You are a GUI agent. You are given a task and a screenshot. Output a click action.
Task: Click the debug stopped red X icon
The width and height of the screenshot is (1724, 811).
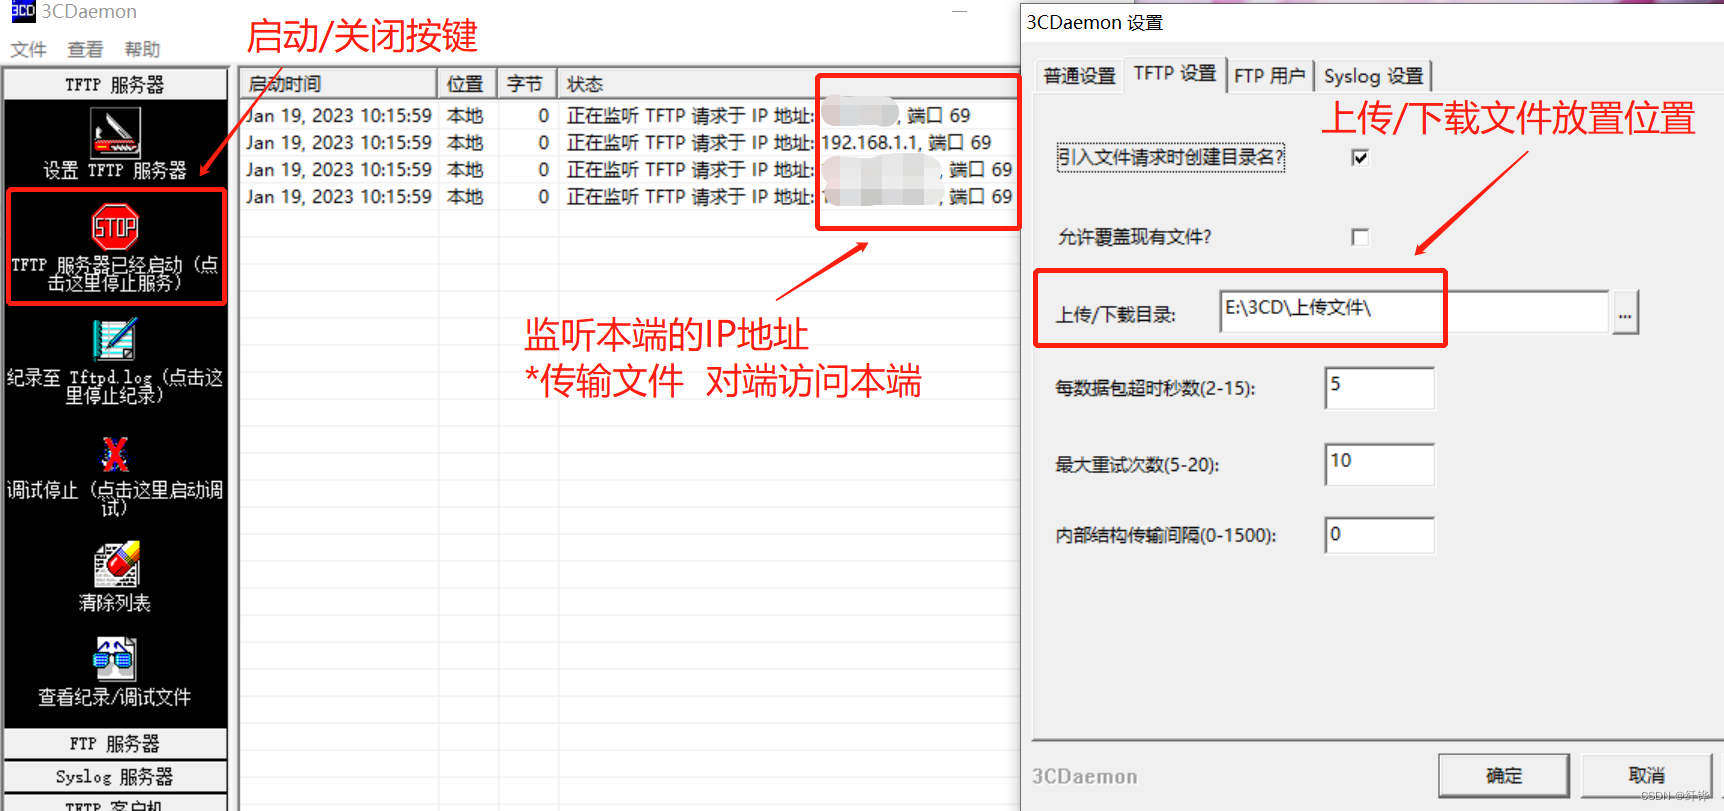coord(115,453)
